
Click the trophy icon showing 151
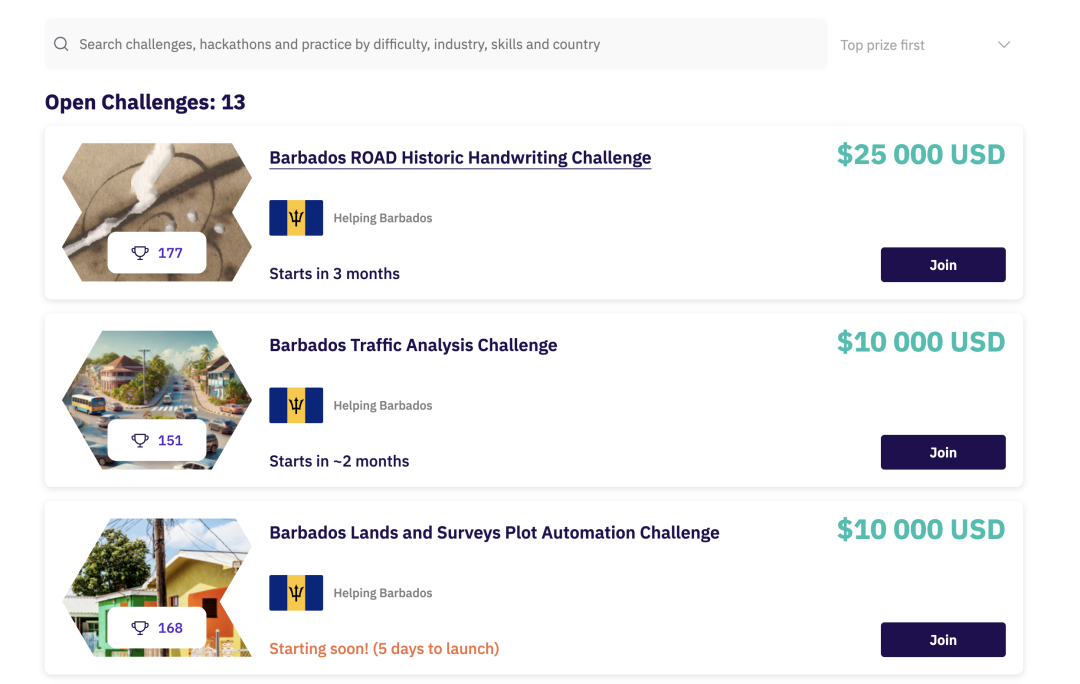[140, 440]
